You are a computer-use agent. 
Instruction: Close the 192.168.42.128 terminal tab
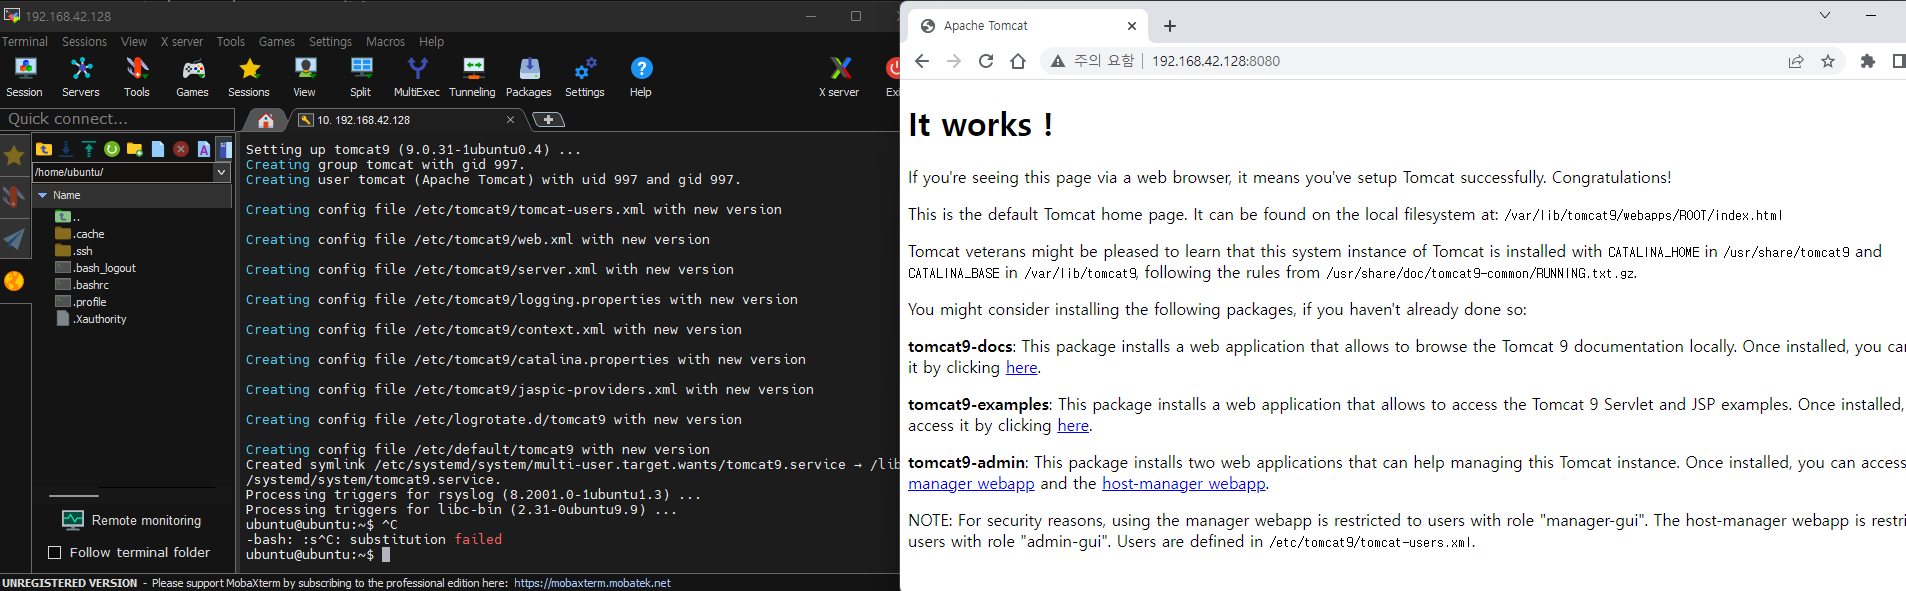click(x=510, y=120)
